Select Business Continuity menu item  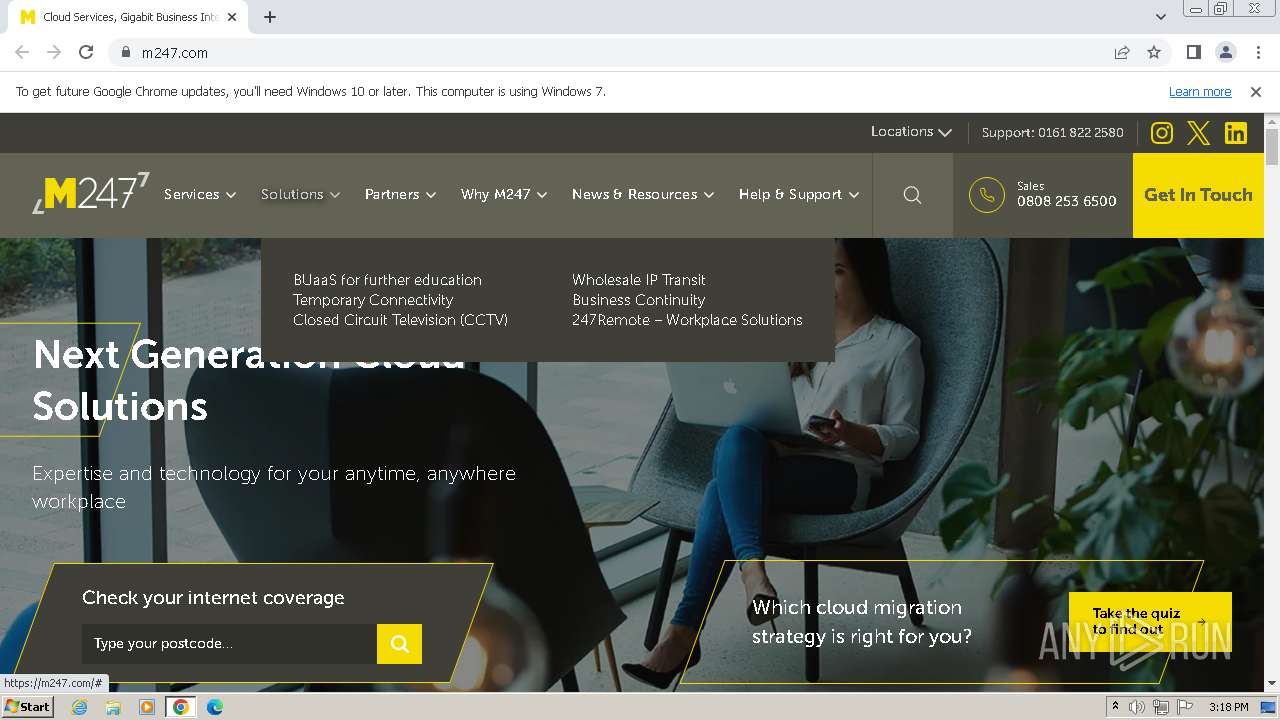point(638,300)
